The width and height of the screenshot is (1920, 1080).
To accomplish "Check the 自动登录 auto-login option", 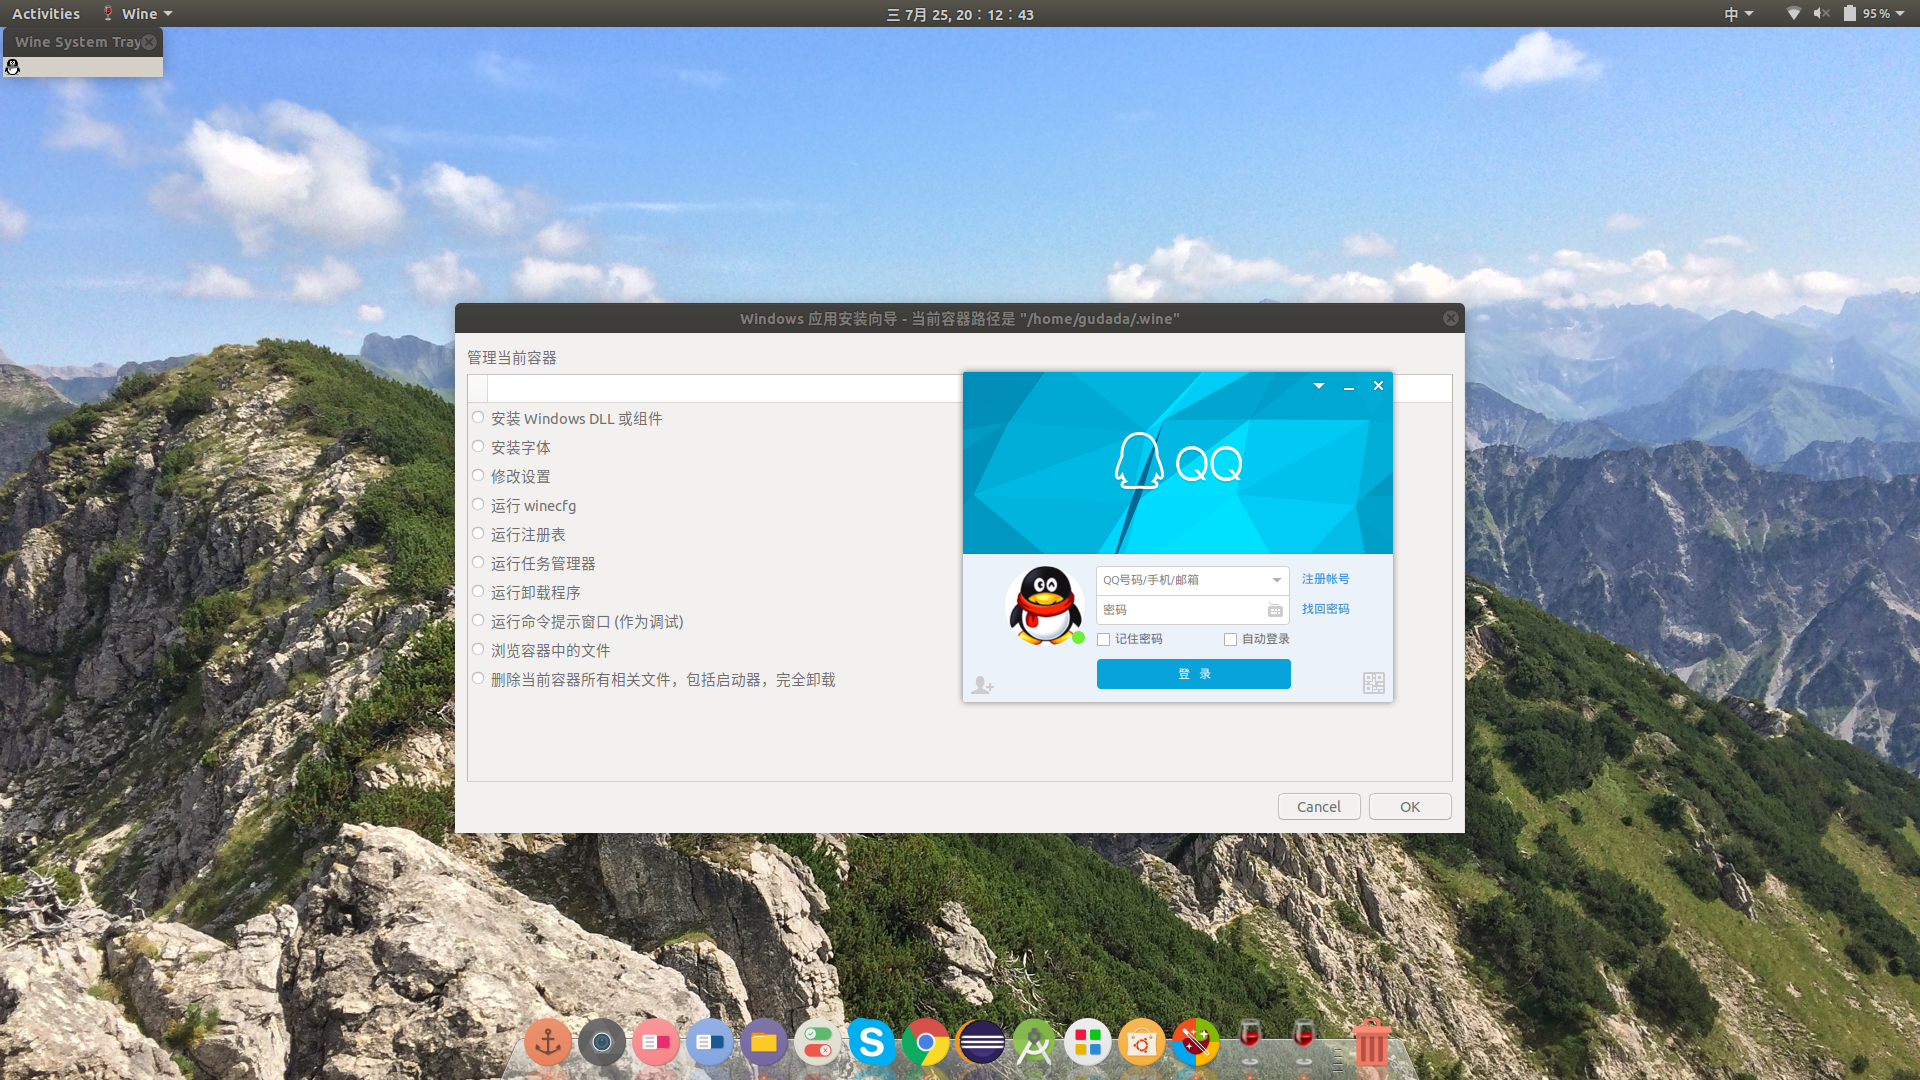I will pyautogui.click(x=1231, y=639).
